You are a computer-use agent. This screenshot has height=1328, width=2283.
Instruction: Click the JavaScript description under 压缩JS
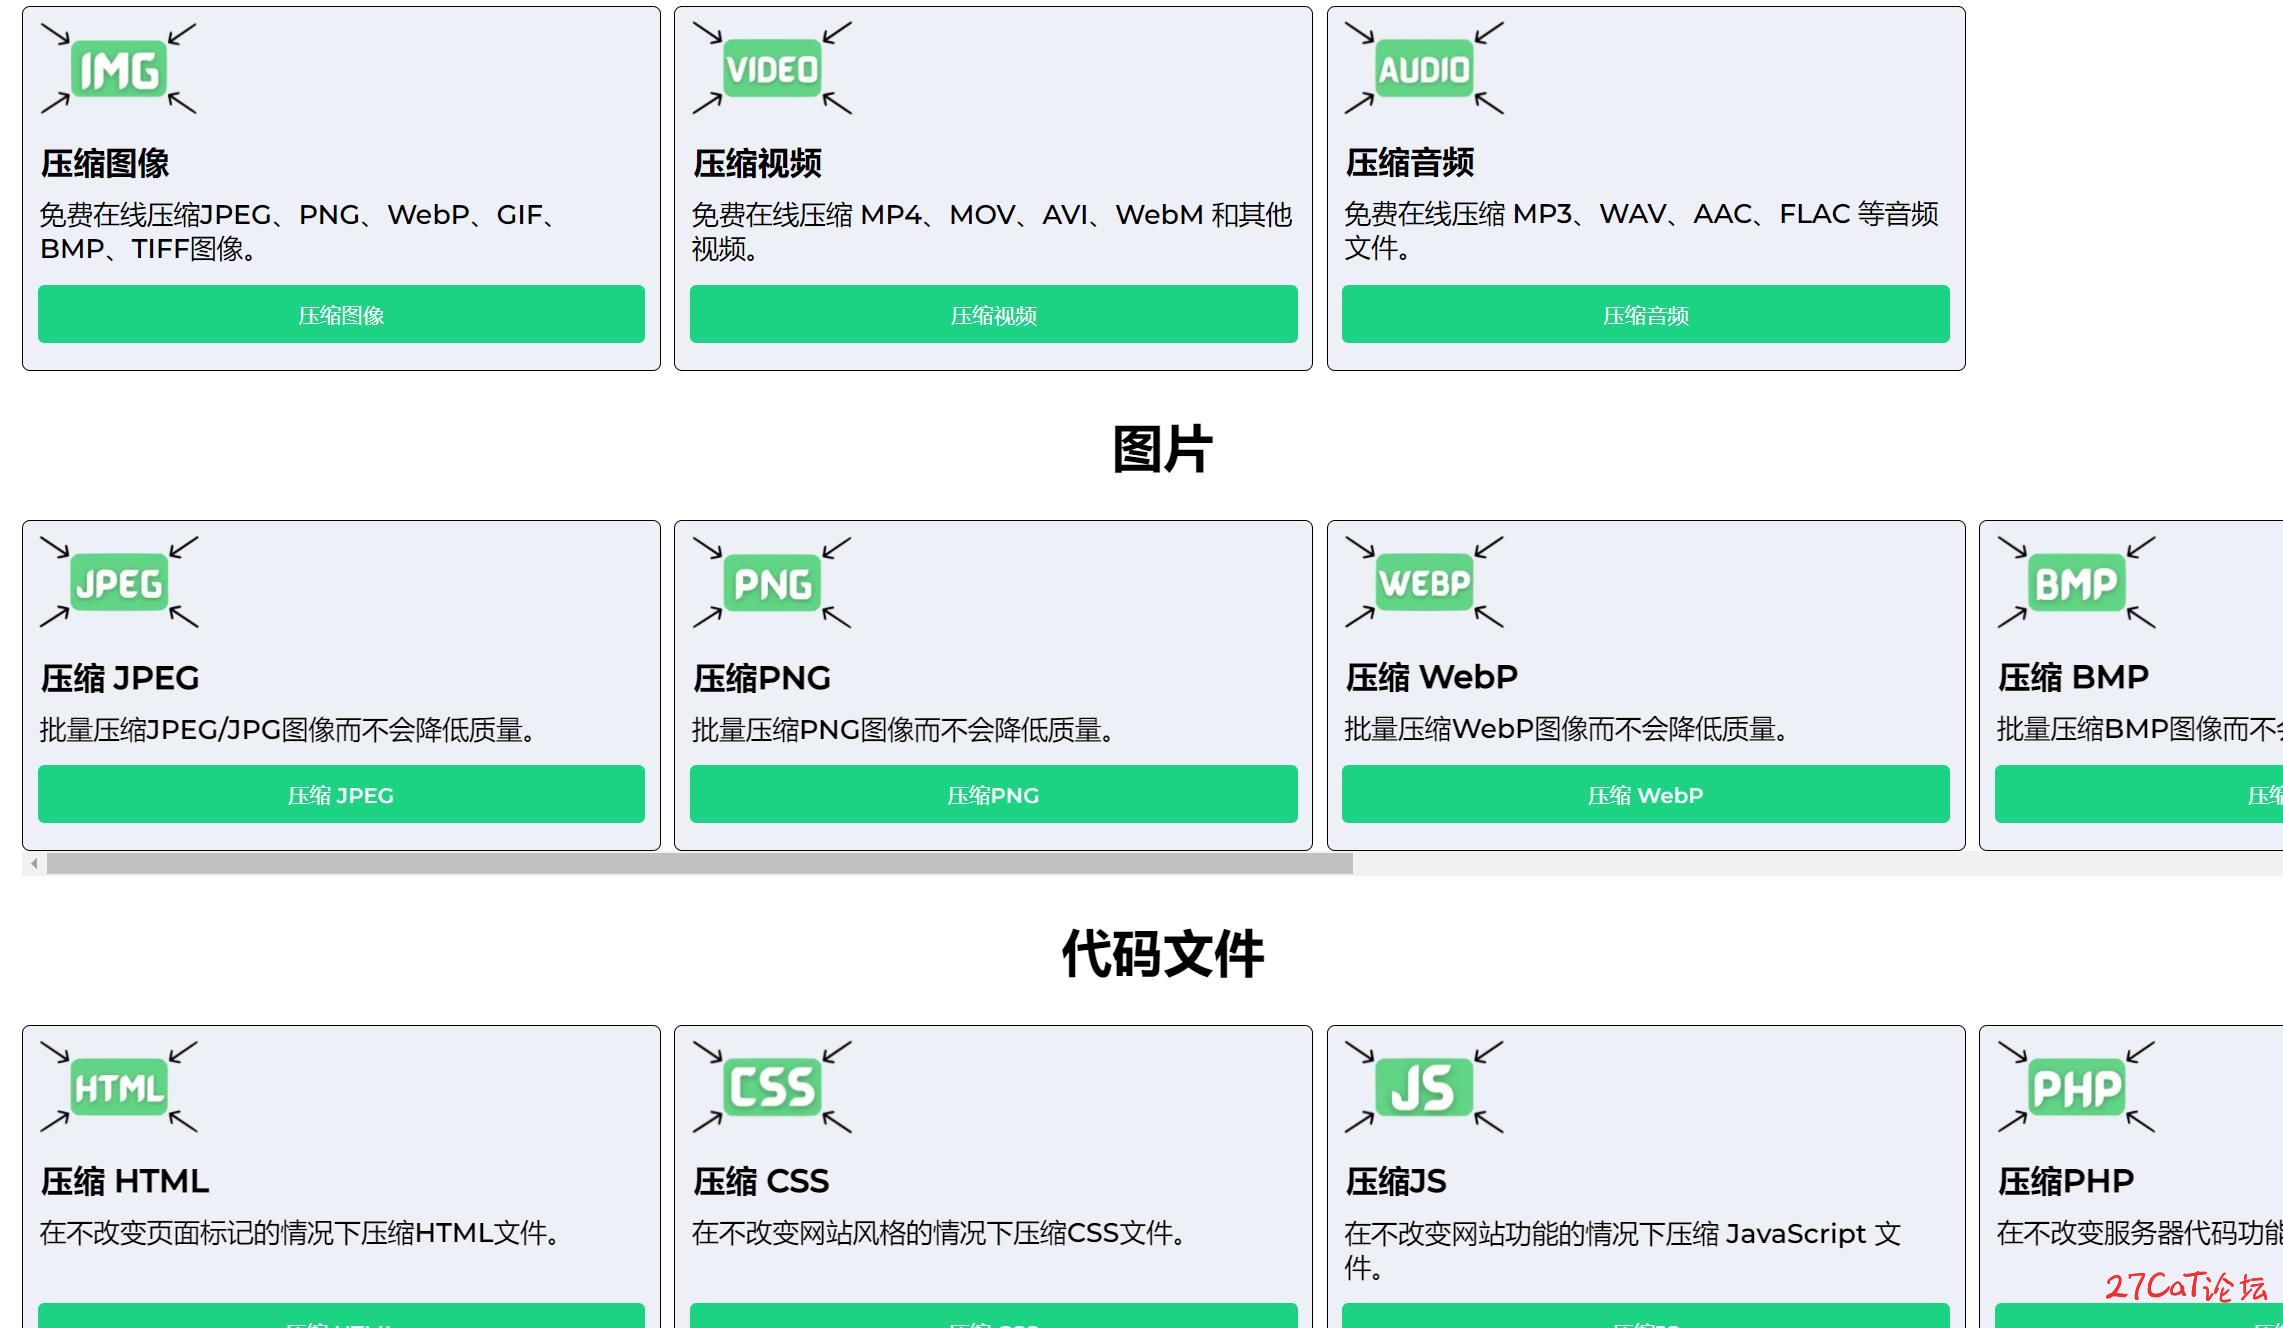pyautogui.click(x=1622, y=1250)
